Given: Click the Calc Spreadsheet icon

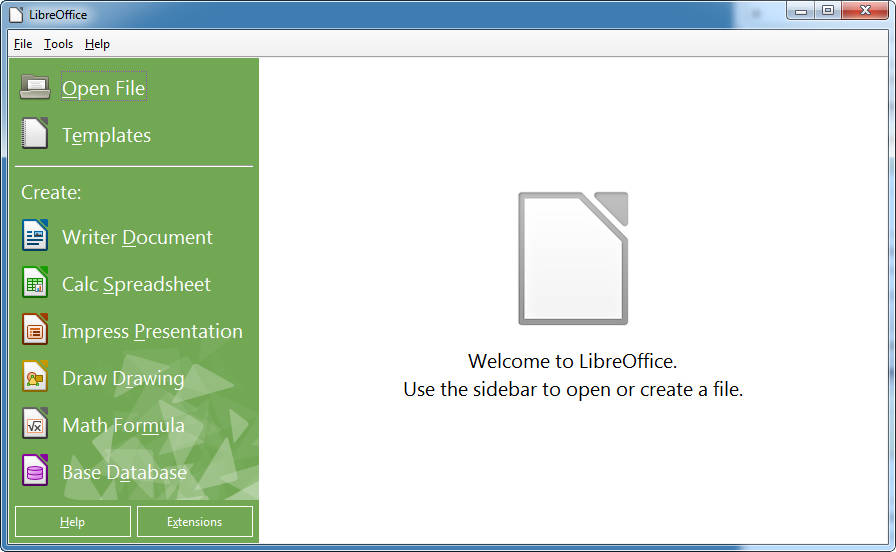Looking at the screenshot, I should click(35, 282).
